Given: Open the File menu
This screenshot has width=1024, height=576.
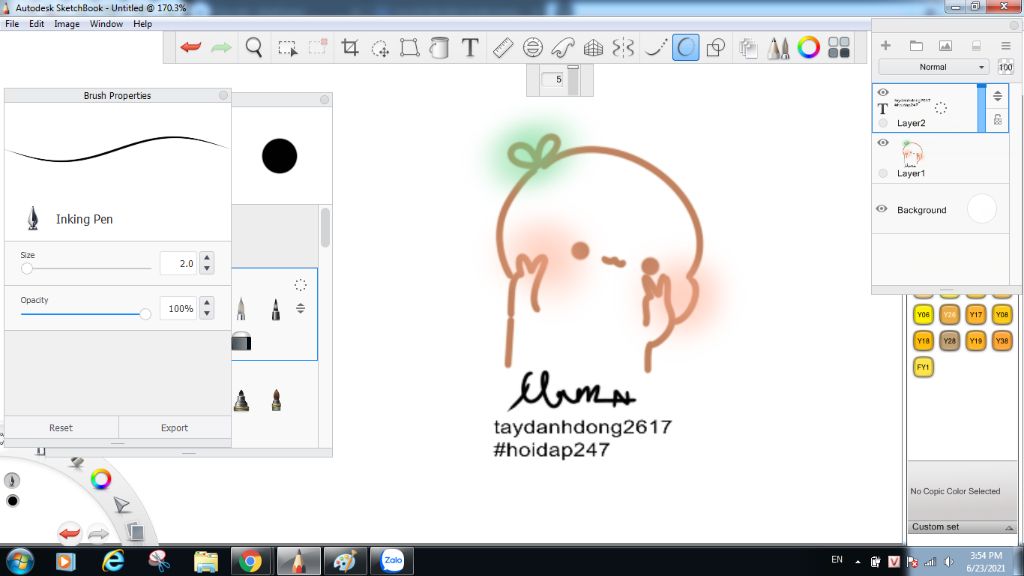Looking at the screenshot, I should [12, 24].
